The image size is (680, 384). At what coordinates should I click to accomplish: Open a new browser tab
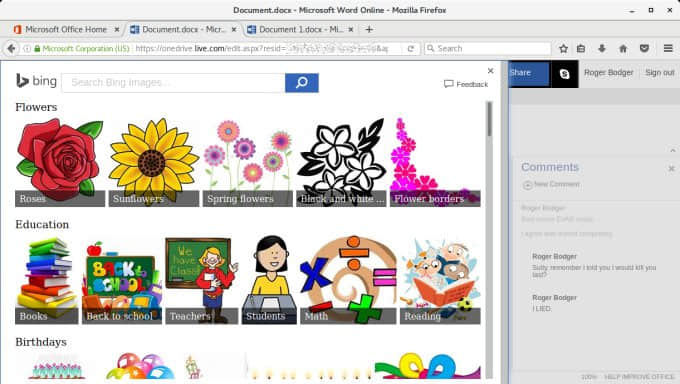pyautogui.click(x=369, y=30)
